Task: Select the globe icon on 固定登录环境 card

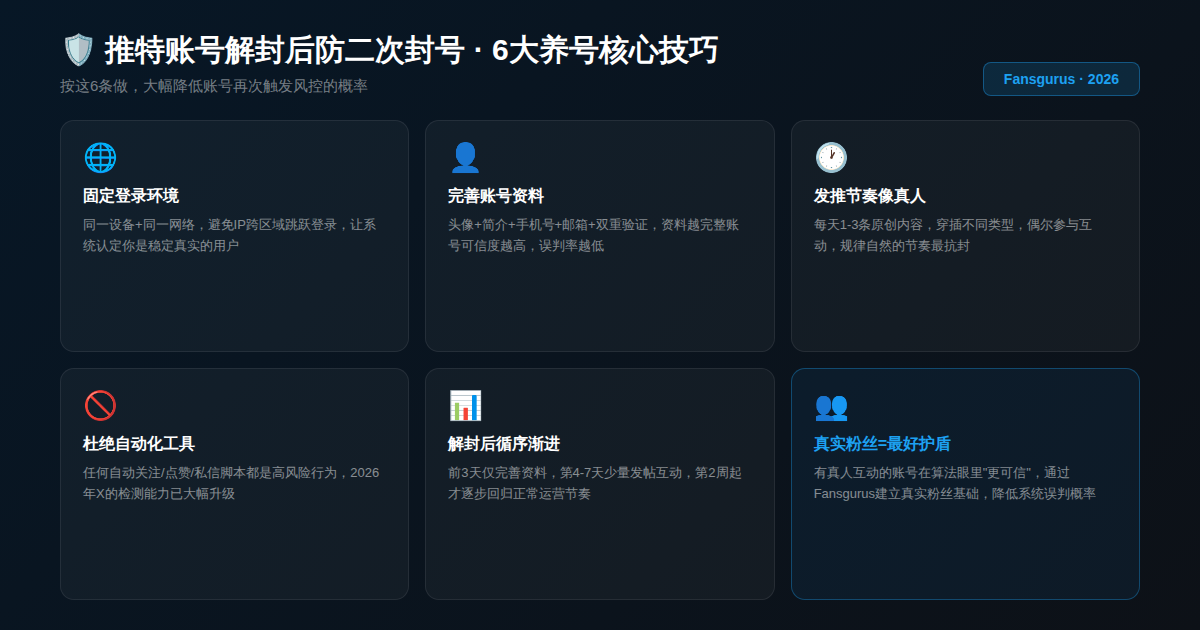Action: (100, 157)
